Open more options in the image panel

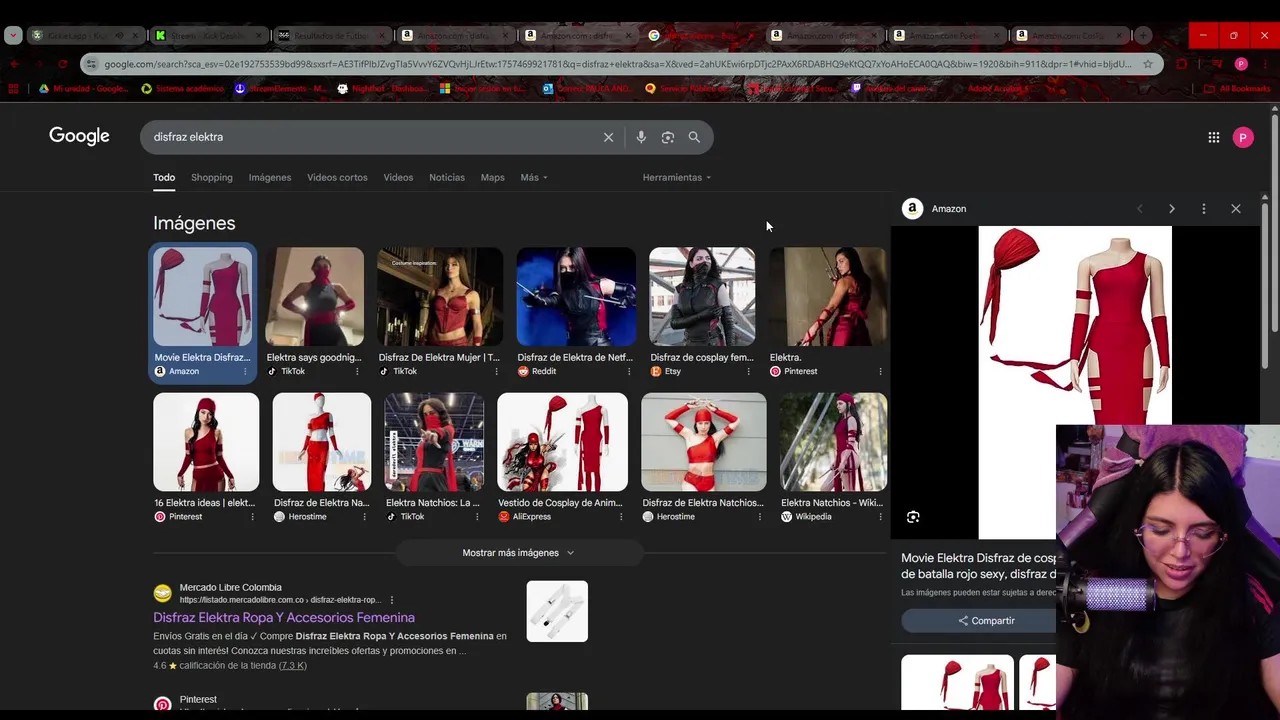1204,209
